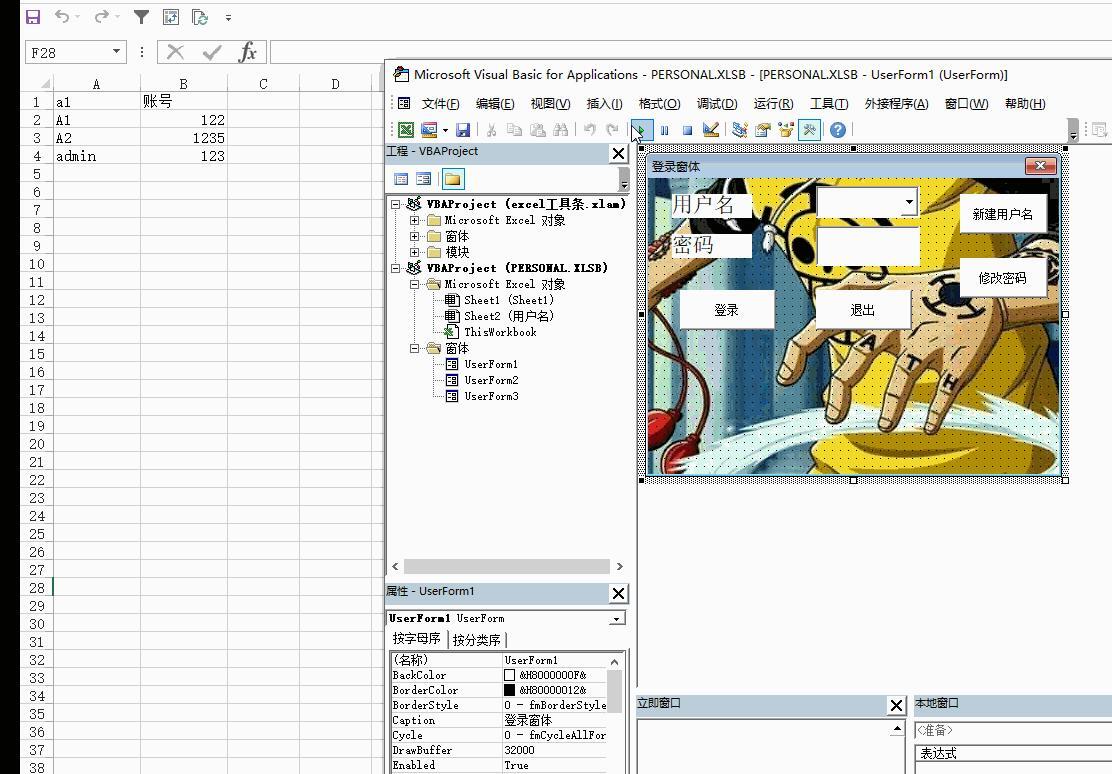1112x774 pixels.
Task: Open the Project Explorer toolbar icon
Action: click(740, 130)
